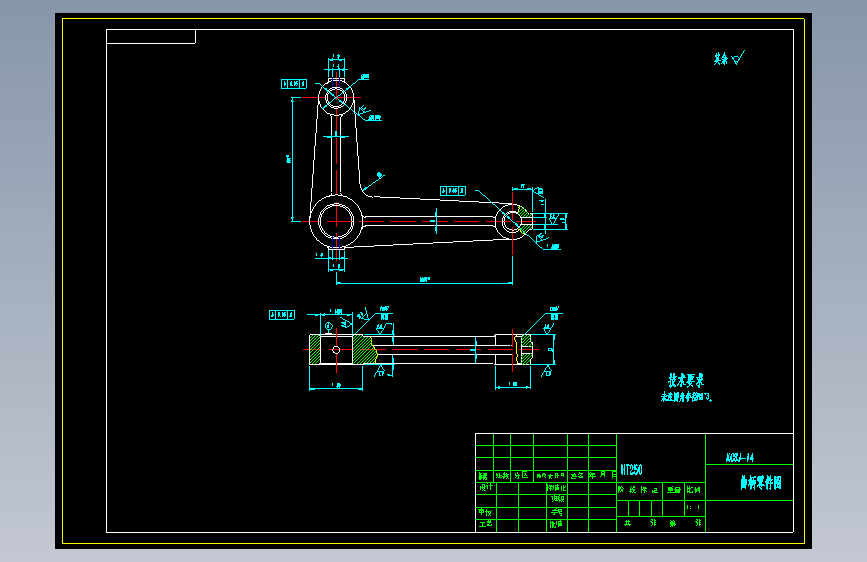The width and height of the screenshot is (867, 562).
Task: Click the empty revision box at sheet top-left
Action: click(150, 37)
